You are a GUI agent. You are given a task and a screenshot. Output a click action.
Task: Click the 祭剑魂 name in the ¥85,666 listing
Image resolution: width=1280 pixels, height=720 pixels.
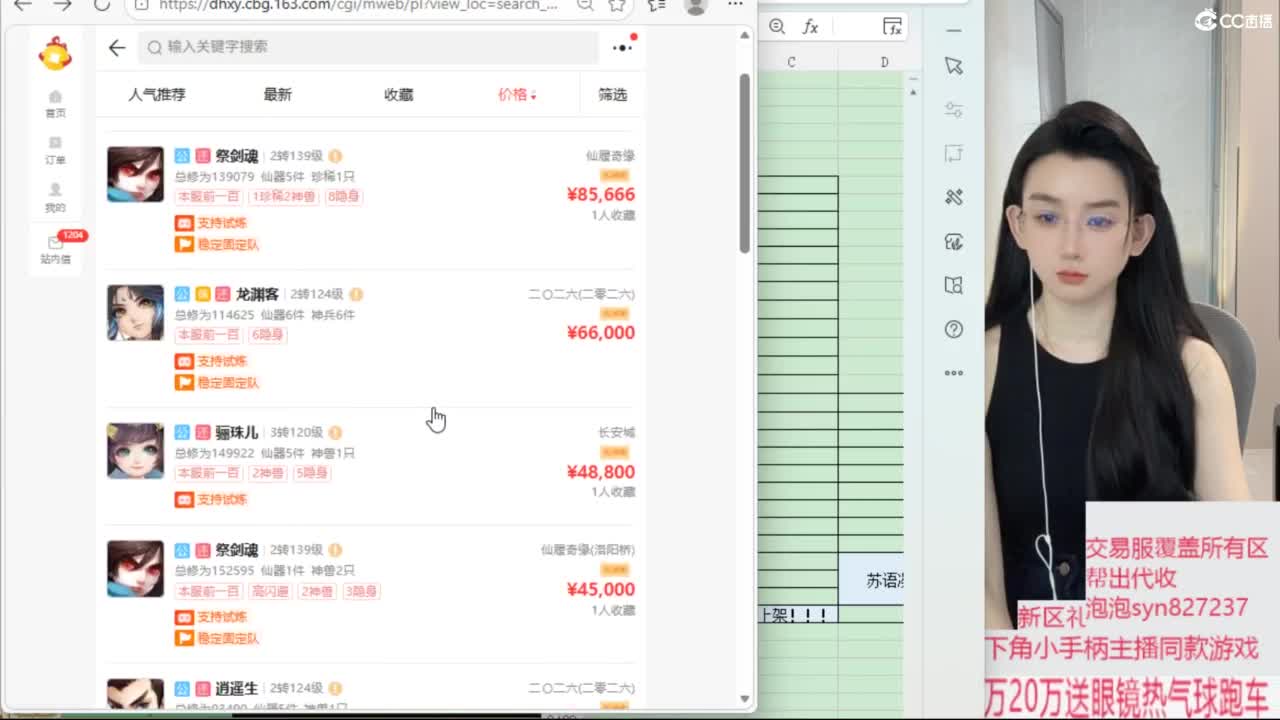(237, 156)
